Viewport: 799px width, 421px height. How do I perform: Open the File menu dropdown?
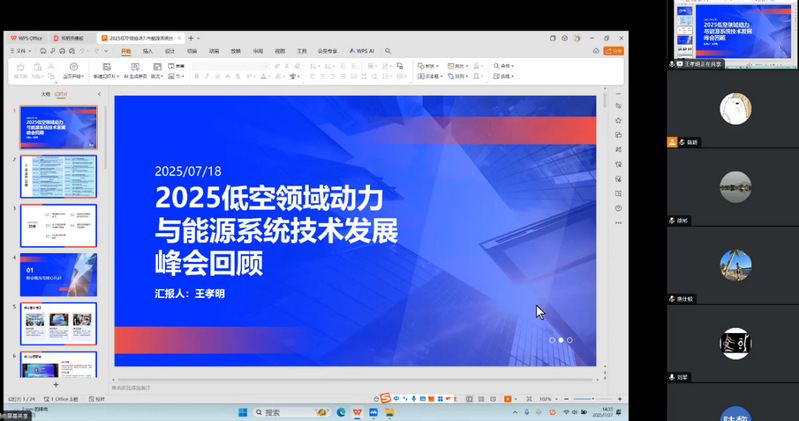click(20, 50)
